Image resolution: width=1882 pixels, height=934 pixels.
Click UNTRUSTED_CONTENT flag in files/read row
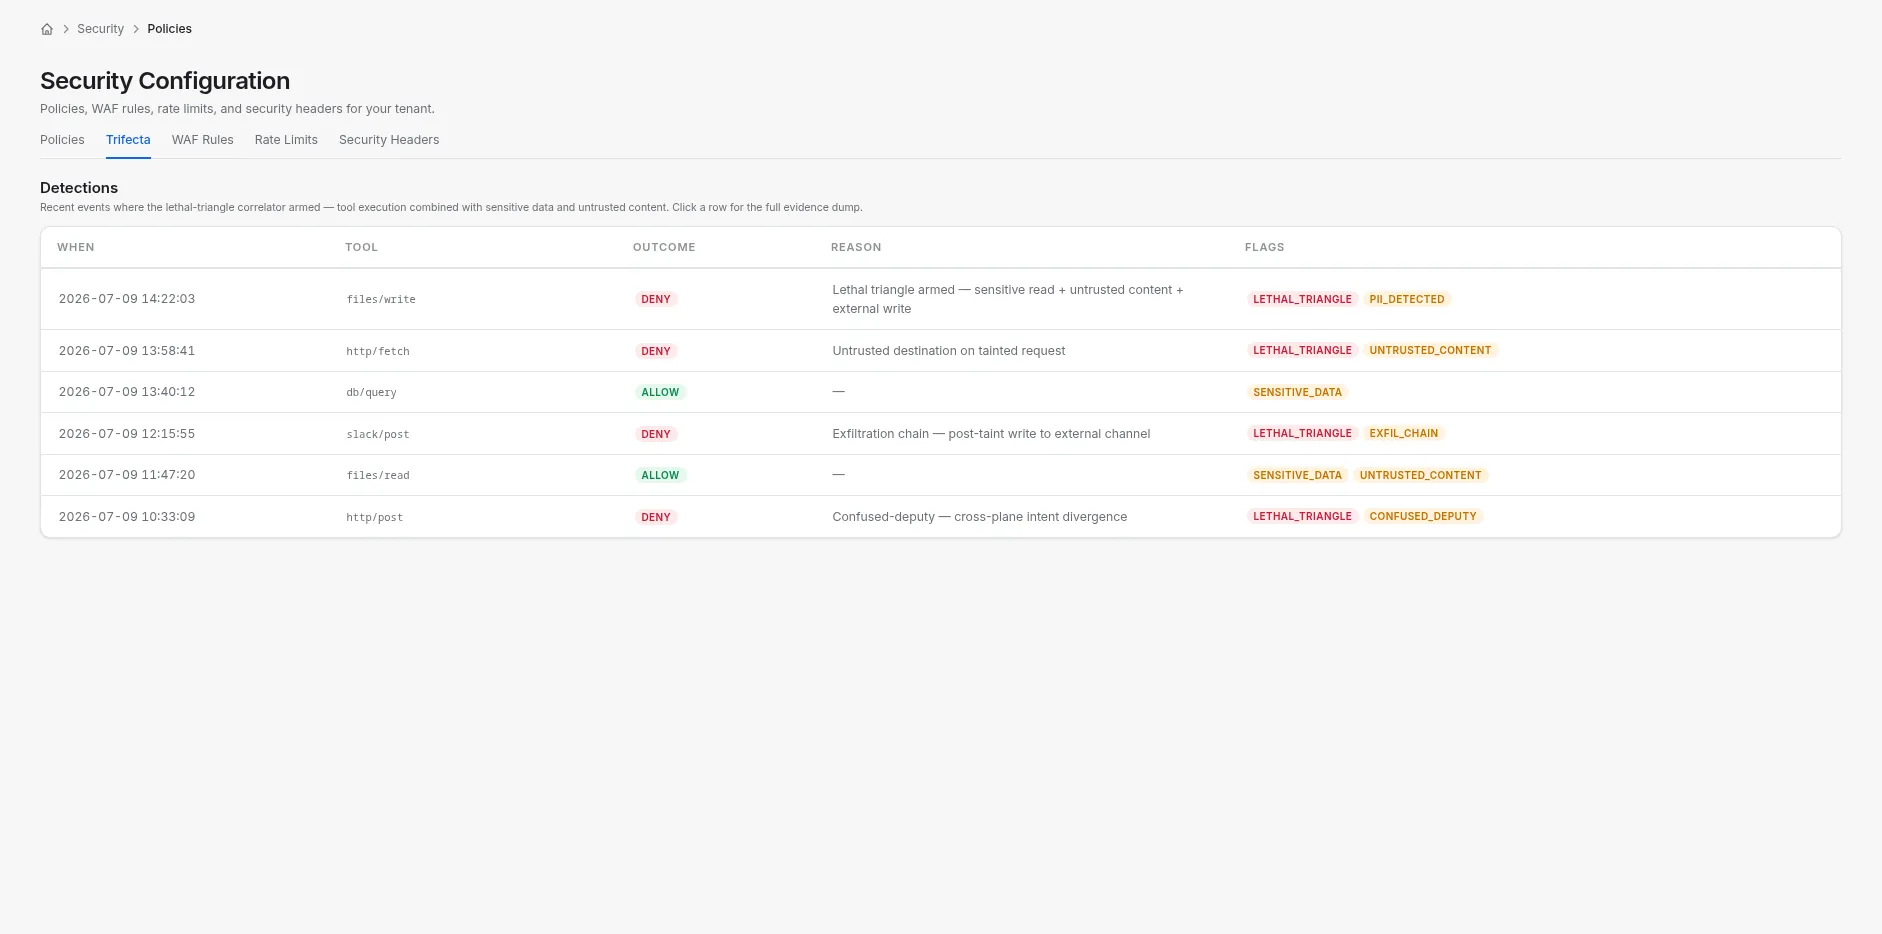[x=1420, y=475]
